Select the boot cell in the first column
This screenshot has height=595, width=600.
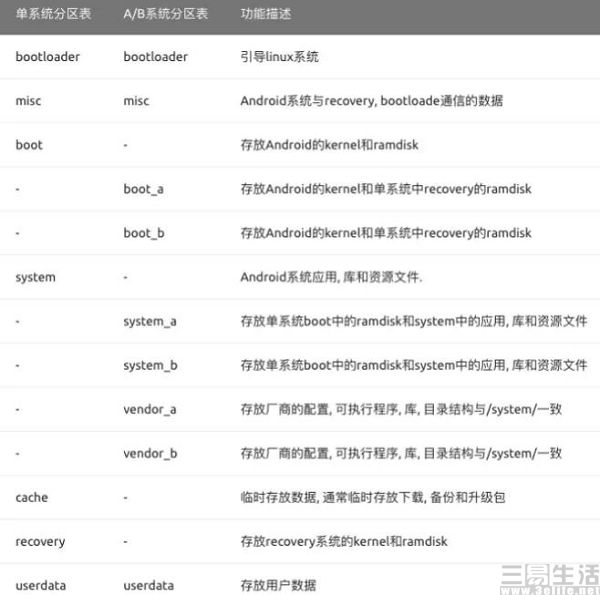pos(29,145)
